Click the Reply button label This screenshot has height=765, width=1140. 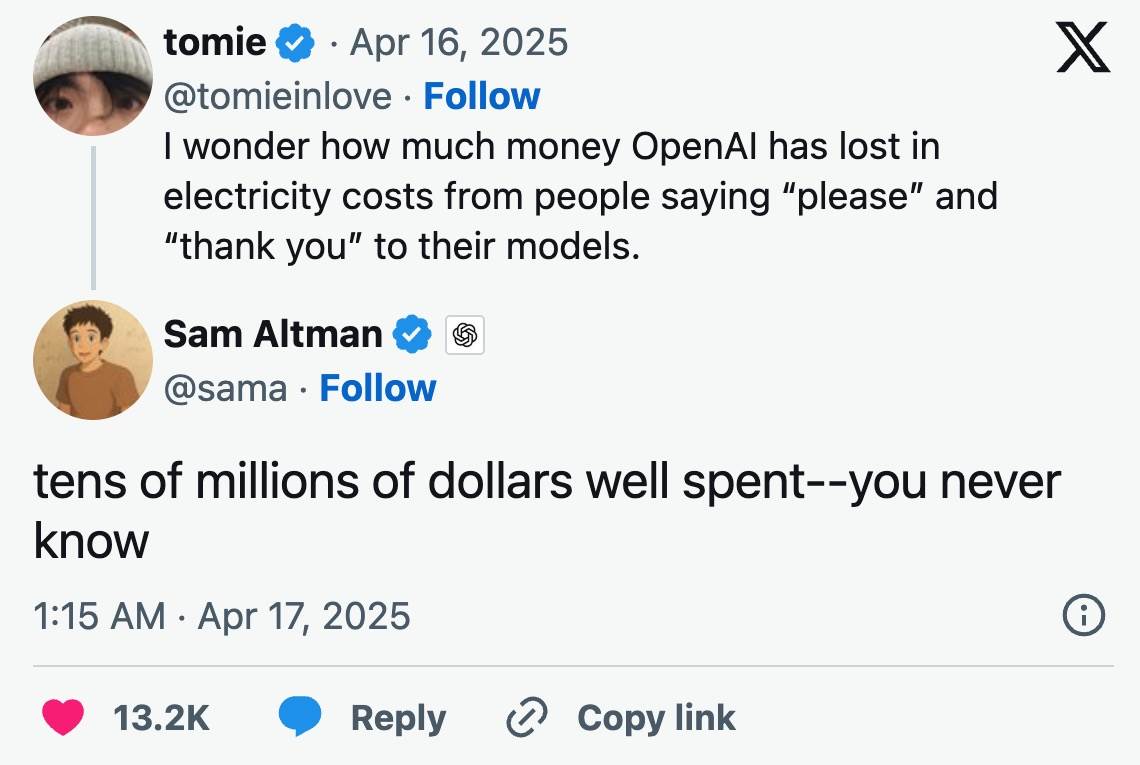pyautogui.click(x=398, y=718)
